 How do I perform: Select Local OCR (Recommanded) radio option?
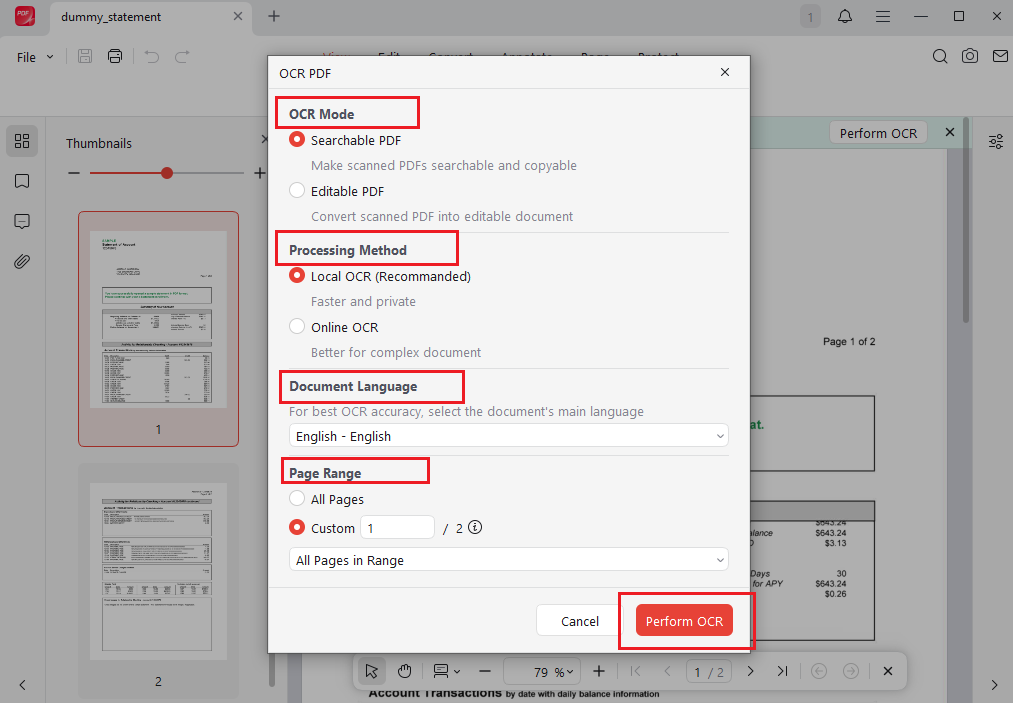[x=297, y=276]
